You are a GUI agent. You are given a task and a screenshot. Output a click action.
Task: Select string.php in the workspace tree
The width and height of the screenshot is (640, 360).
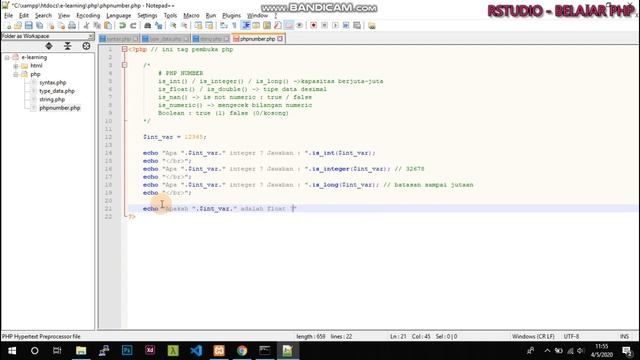(x=52, y=100)
